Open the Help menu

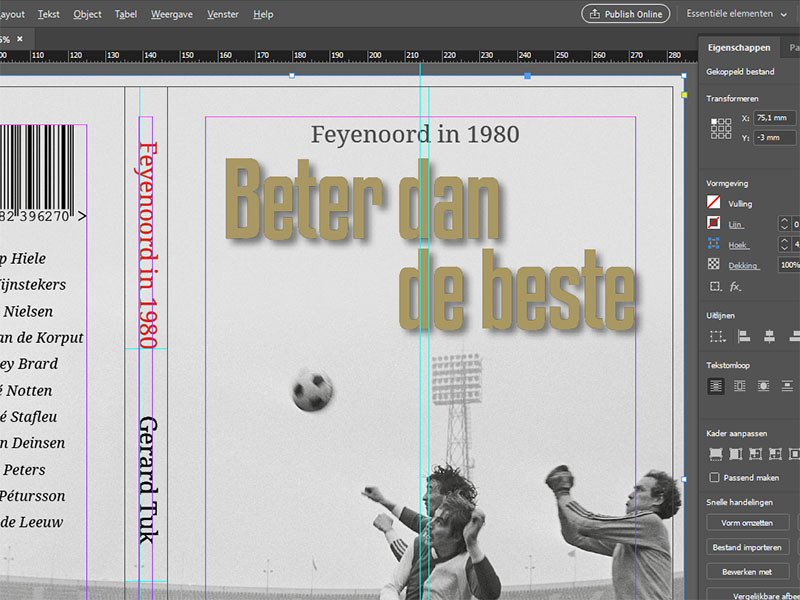[x=263, y=14]
